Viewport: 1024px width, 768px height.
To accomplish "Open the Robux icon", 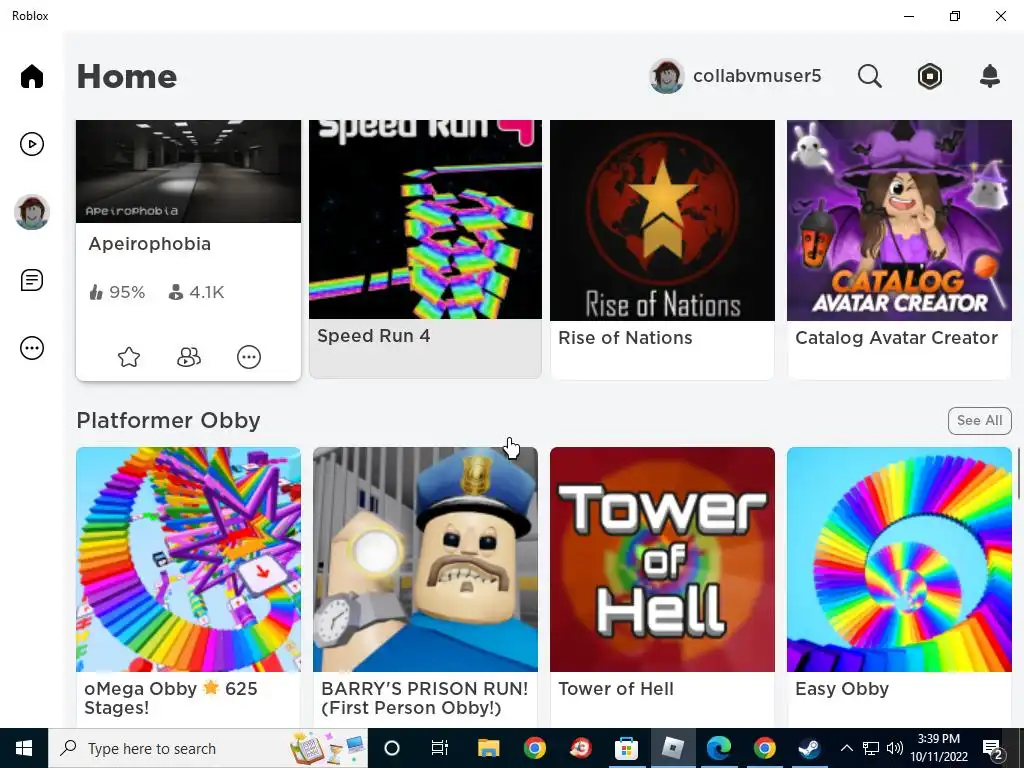I will pos(929,76).
